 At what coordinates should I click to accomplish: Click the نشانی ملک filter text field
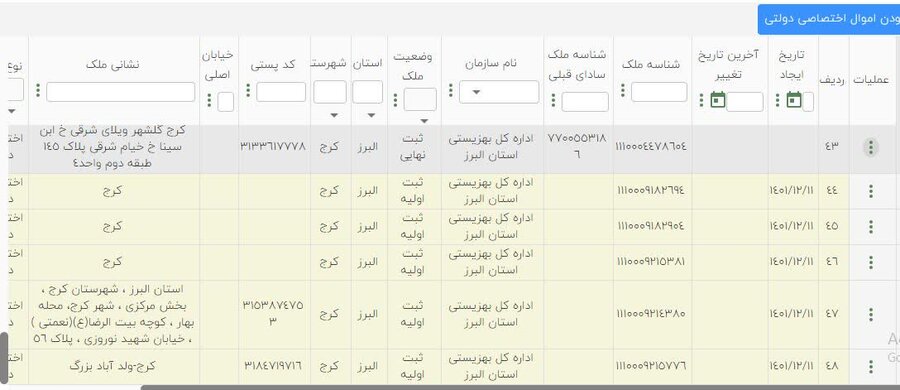click(121, 92)
